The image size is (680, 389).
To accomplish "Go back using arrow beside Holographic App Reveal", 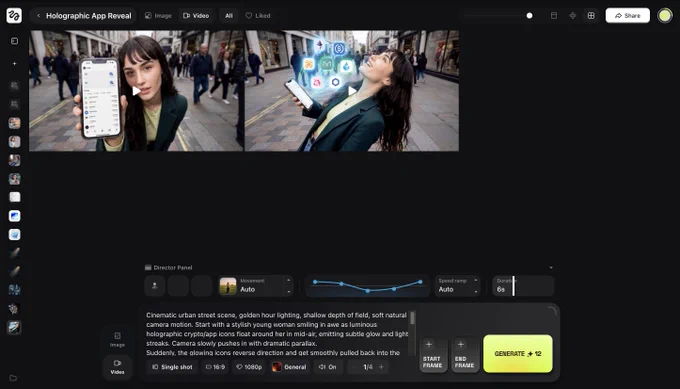I will (39, 16).
